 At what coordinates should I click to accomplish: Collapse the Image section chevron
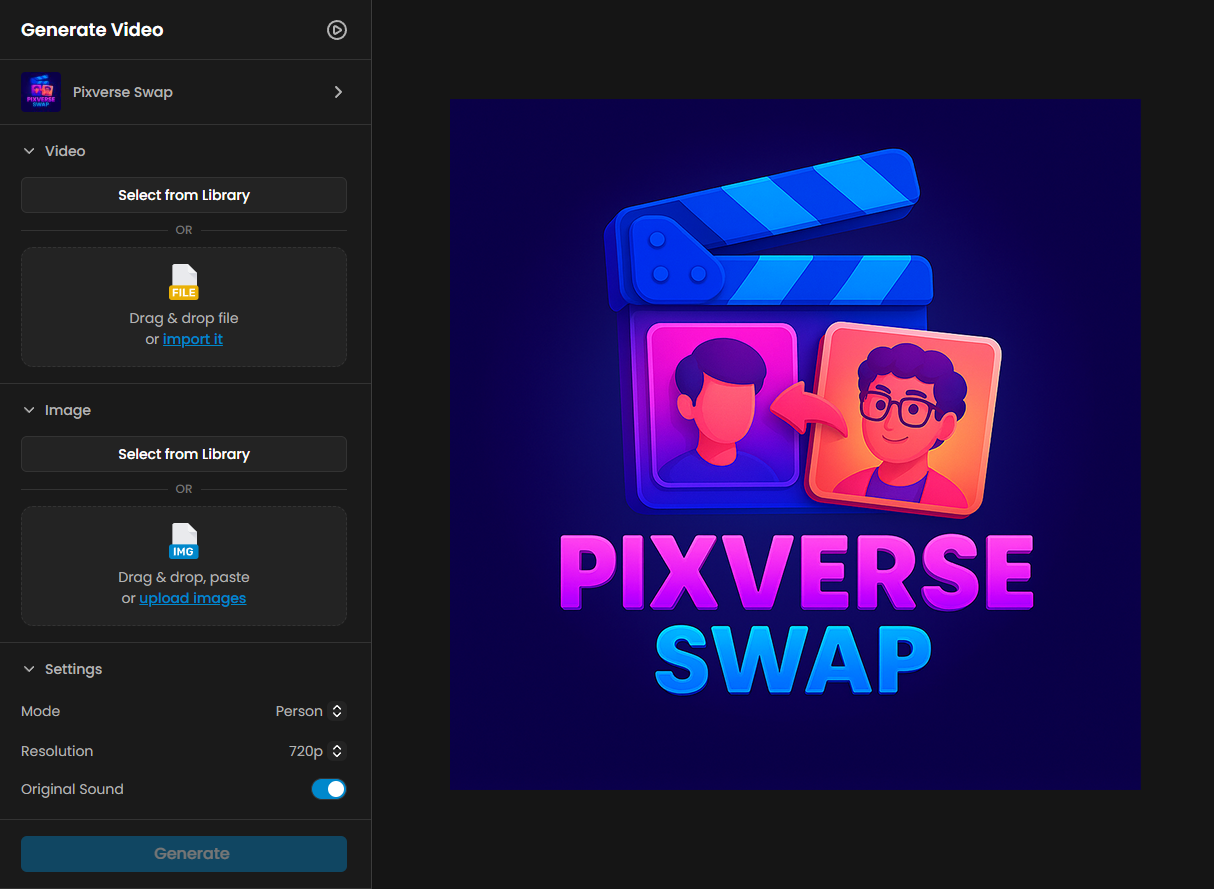pos(29,410)
